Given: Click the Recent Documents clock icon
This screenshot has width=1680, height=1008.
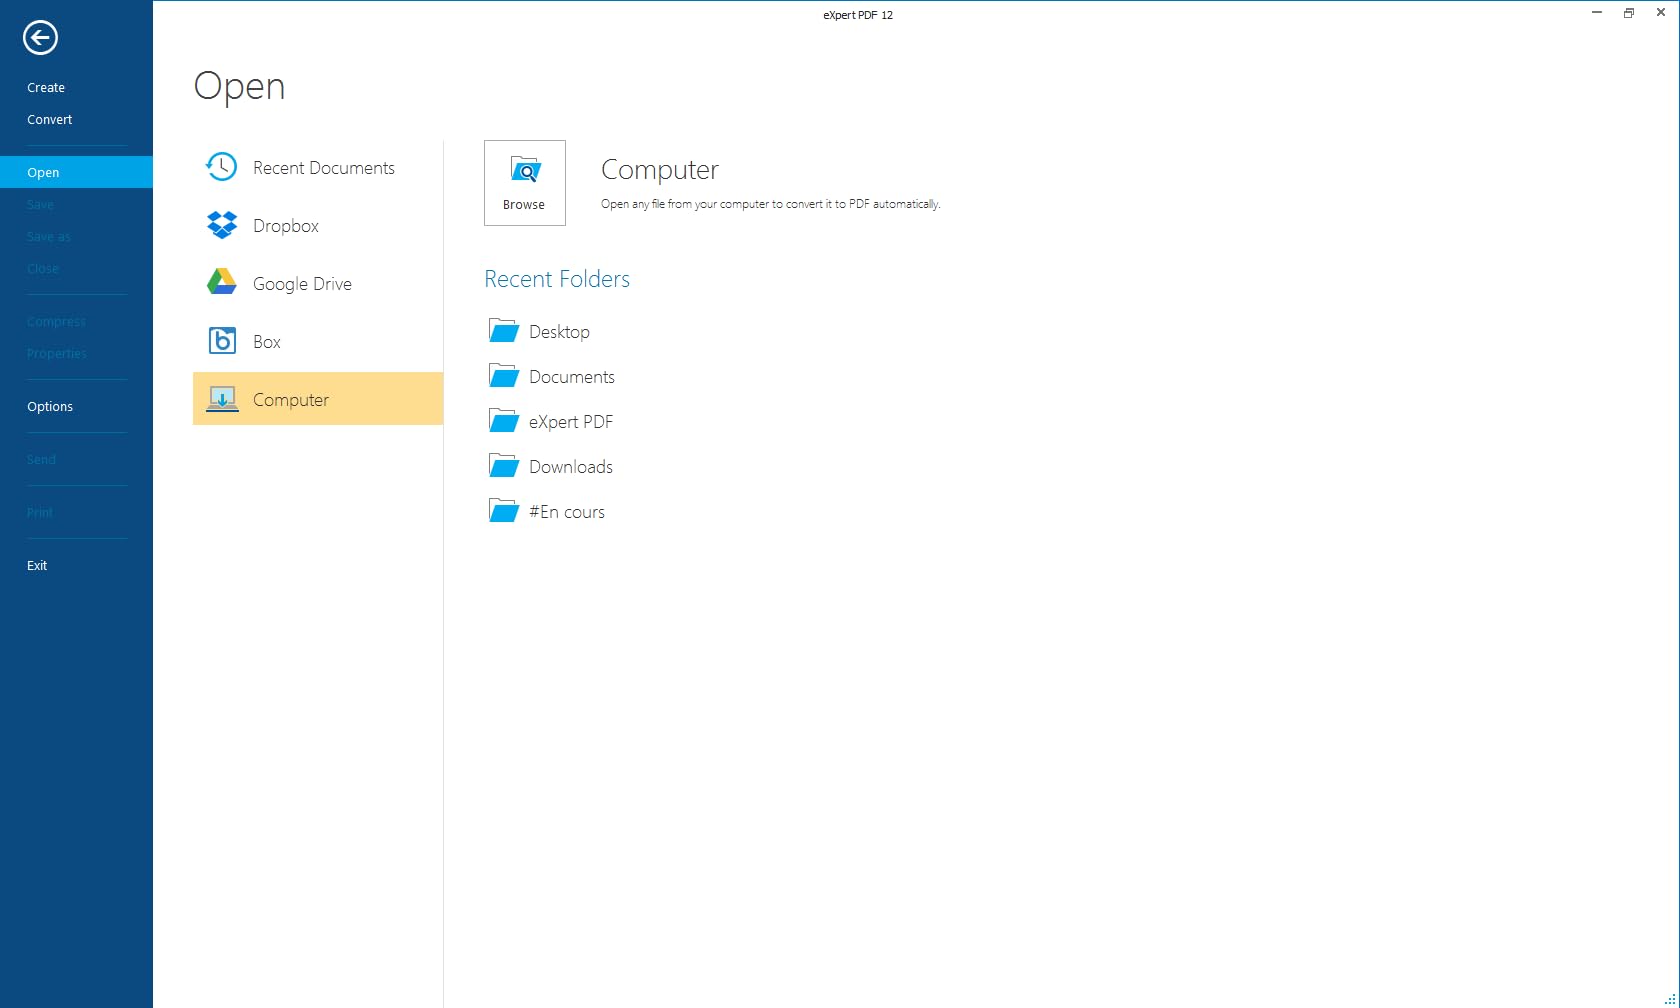Looking at the screenshot, I should 221,167.
